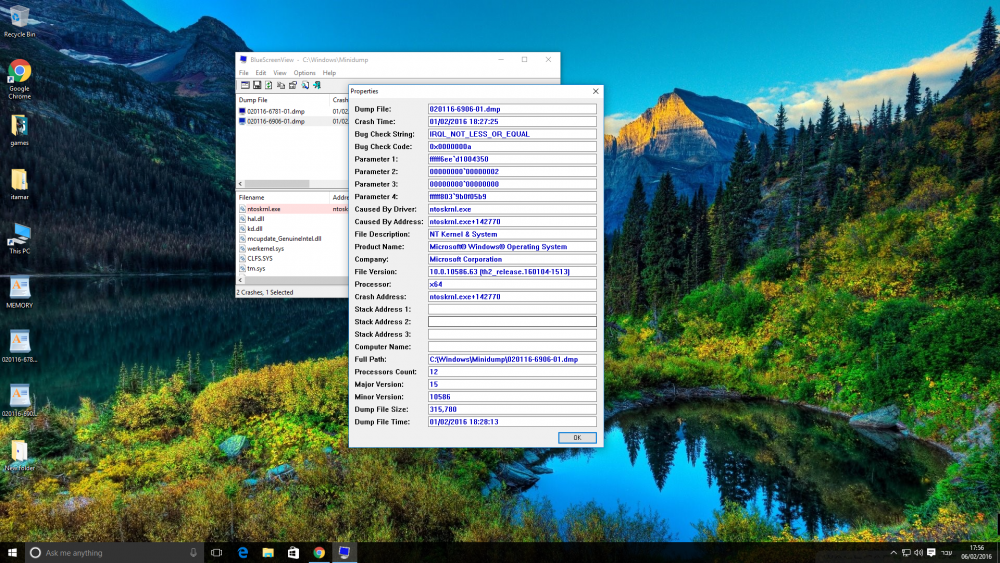The image size is (1000, 563).
Task: Click the upper pane horizontal scrollbar thumb
Action: coord(277,184)
